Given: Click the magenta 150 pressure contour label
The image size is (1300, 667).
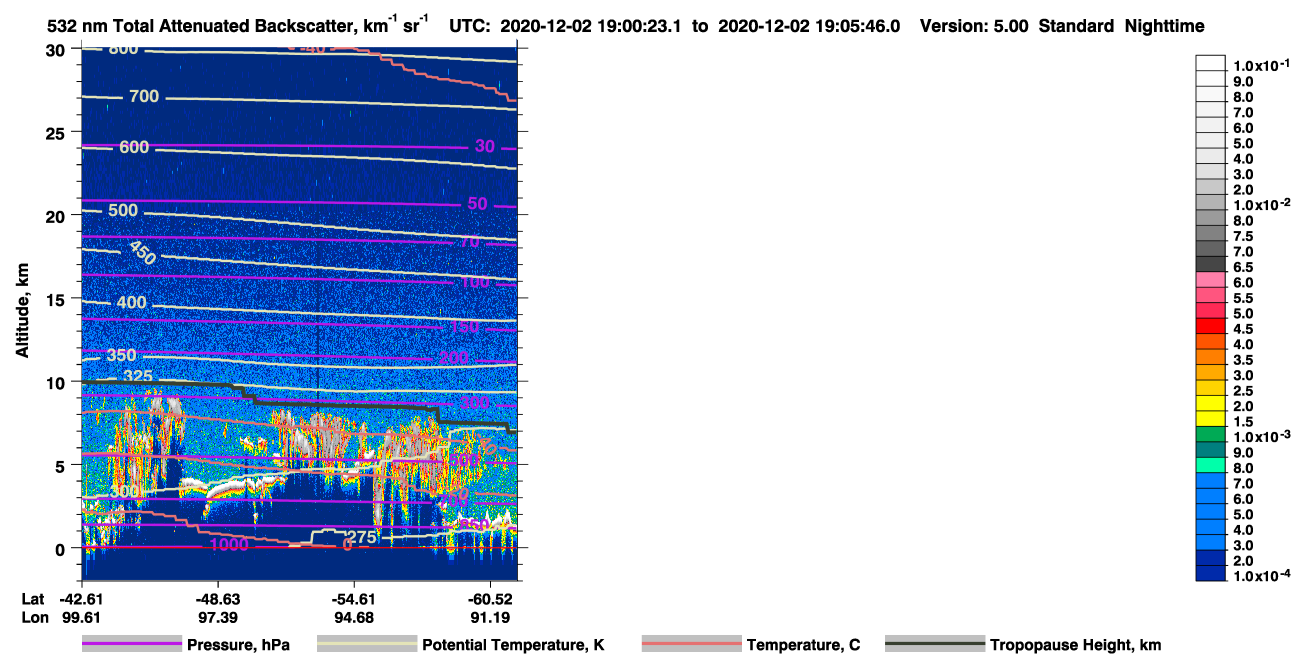Looking at the screenshot, I should pyautogui.click(x=464, y=327).
